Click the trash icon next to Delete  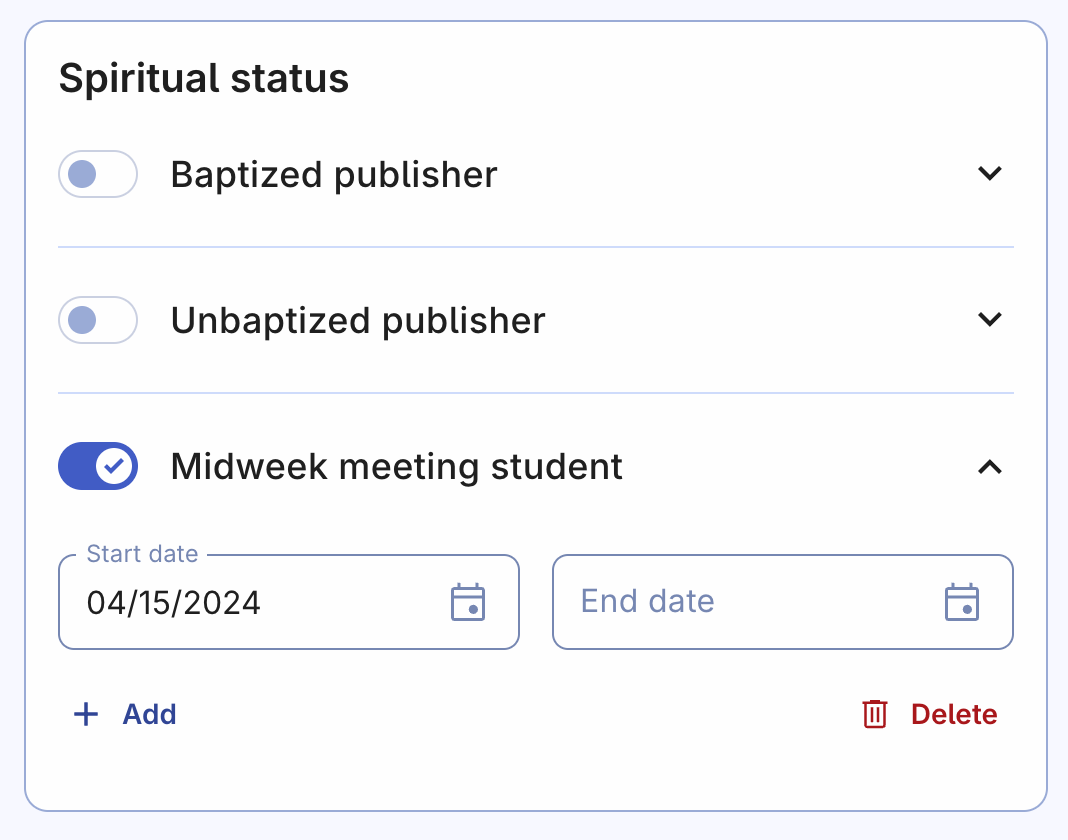[x=873, y=714]
